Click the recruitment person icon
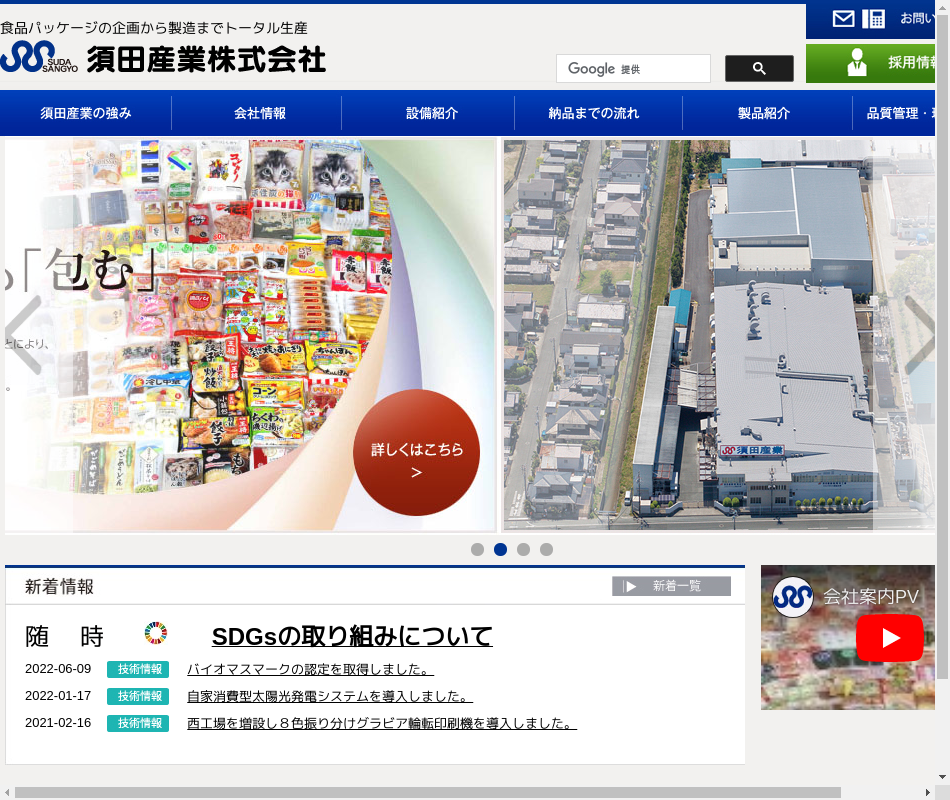This screenshot has height=800, width=950. coord(857,63)
